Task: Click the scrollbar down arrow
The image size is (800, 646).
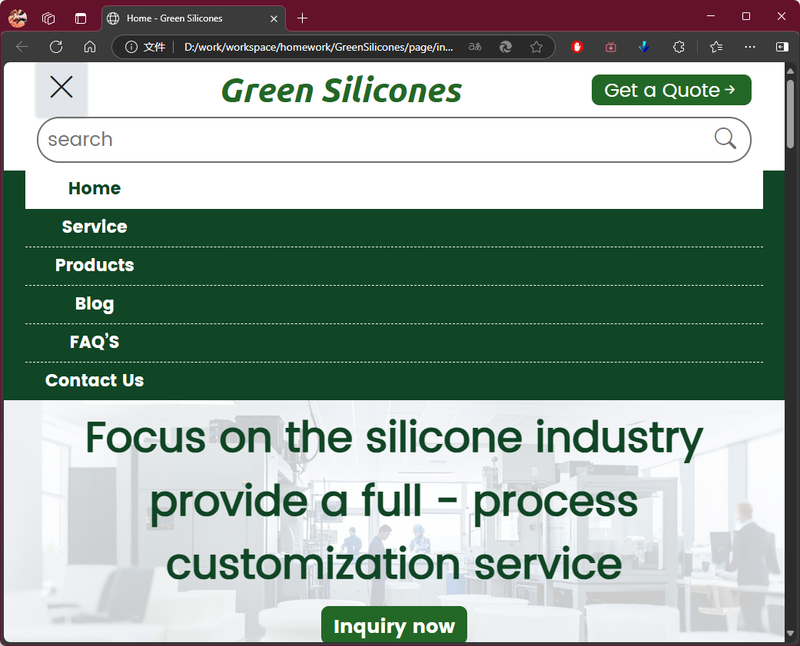Action: click(x=790, y=633)
